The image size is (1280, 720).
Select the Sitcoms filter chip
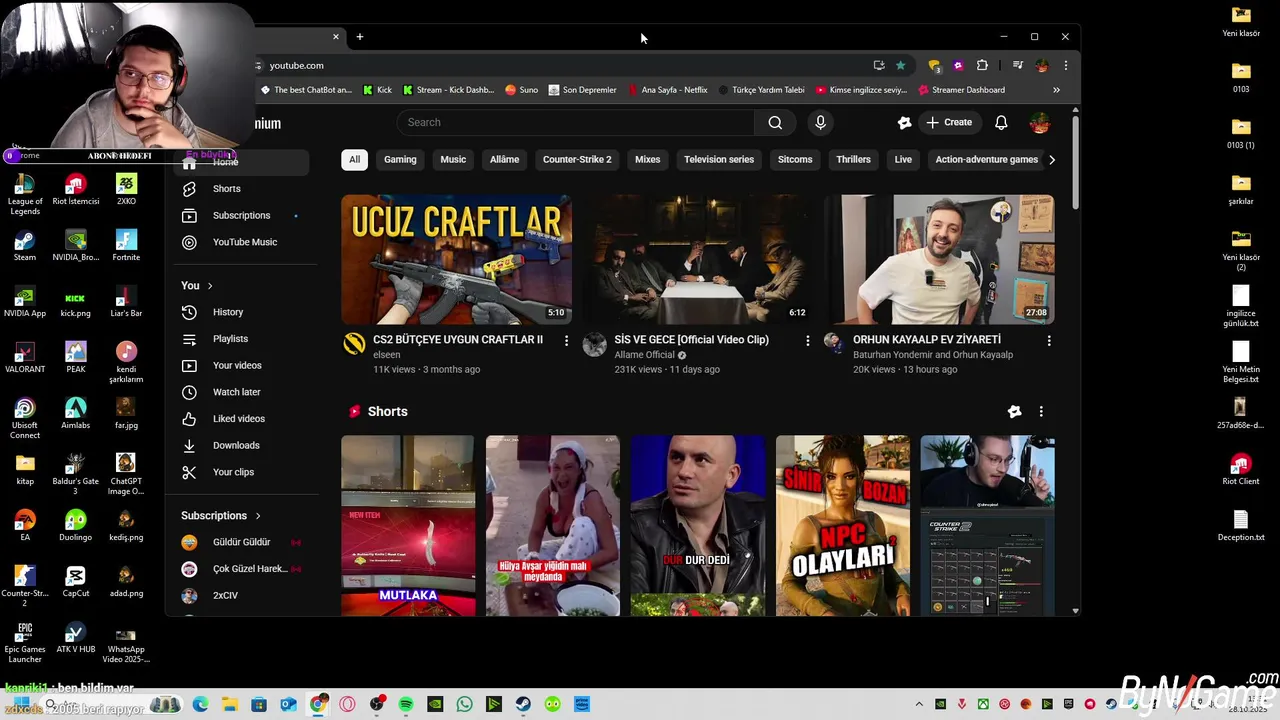tap(795, 159)
